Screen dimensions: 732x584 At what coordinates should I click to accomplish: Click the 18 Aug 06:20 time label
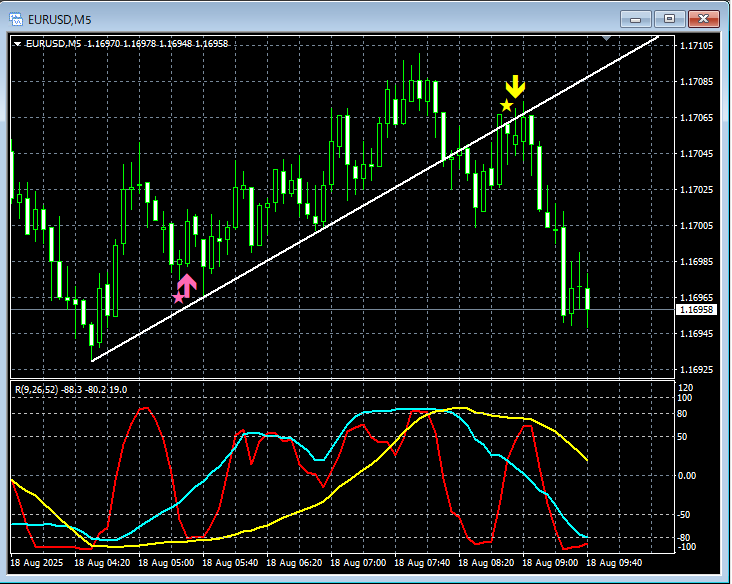294,563
